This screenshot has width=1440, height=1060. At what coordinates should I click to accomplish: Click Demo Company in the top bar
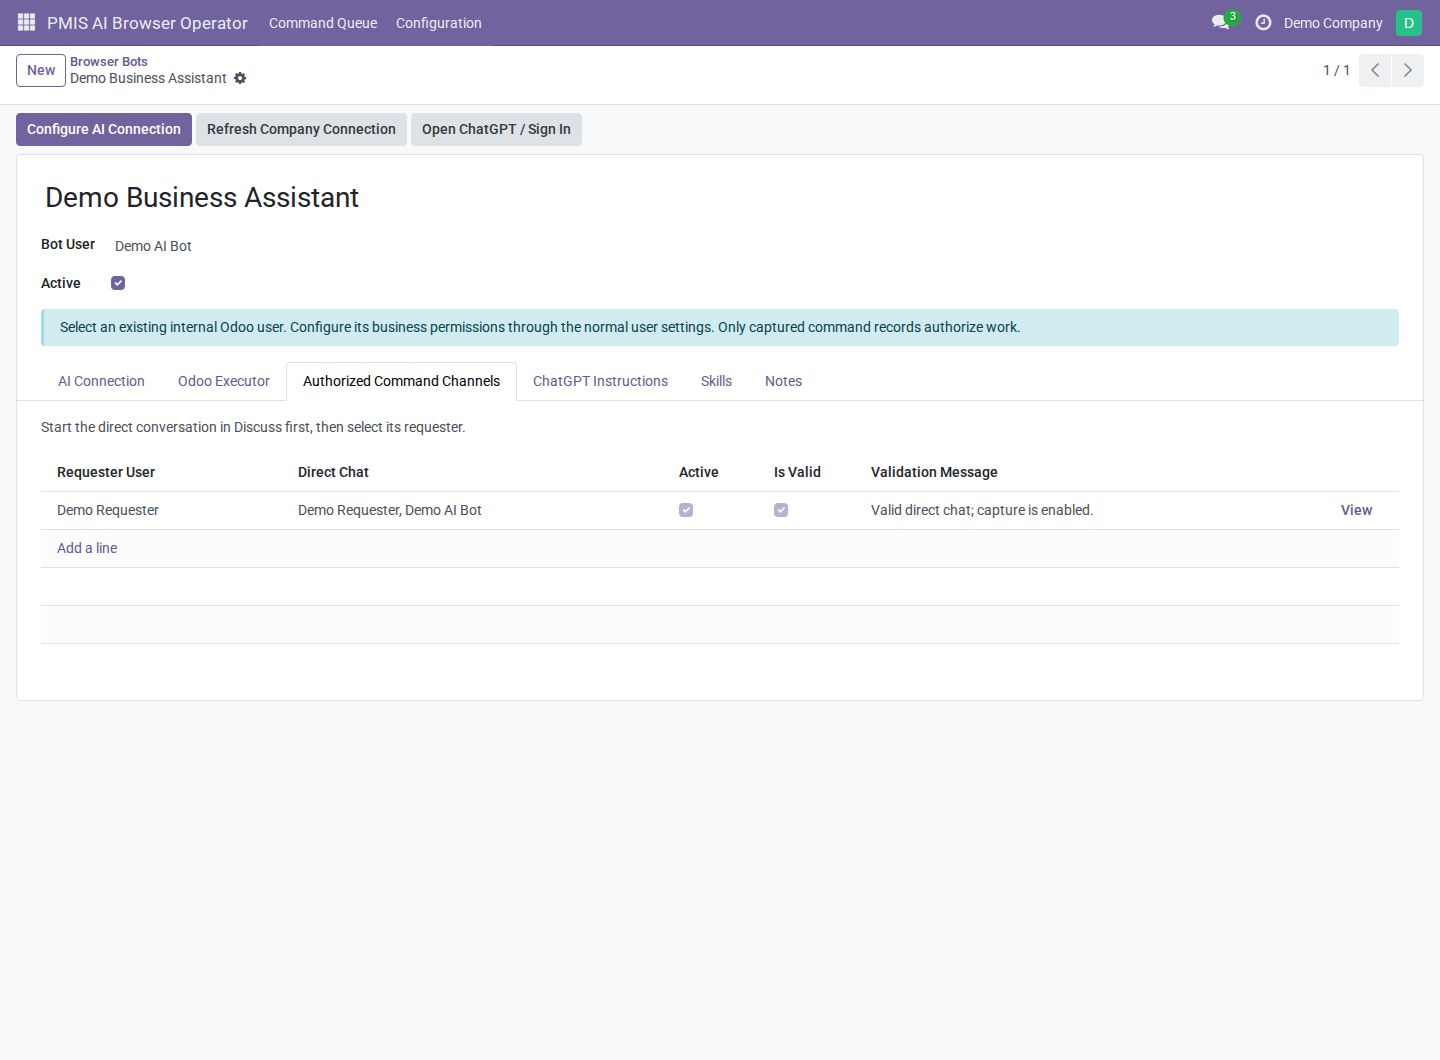1333,23
